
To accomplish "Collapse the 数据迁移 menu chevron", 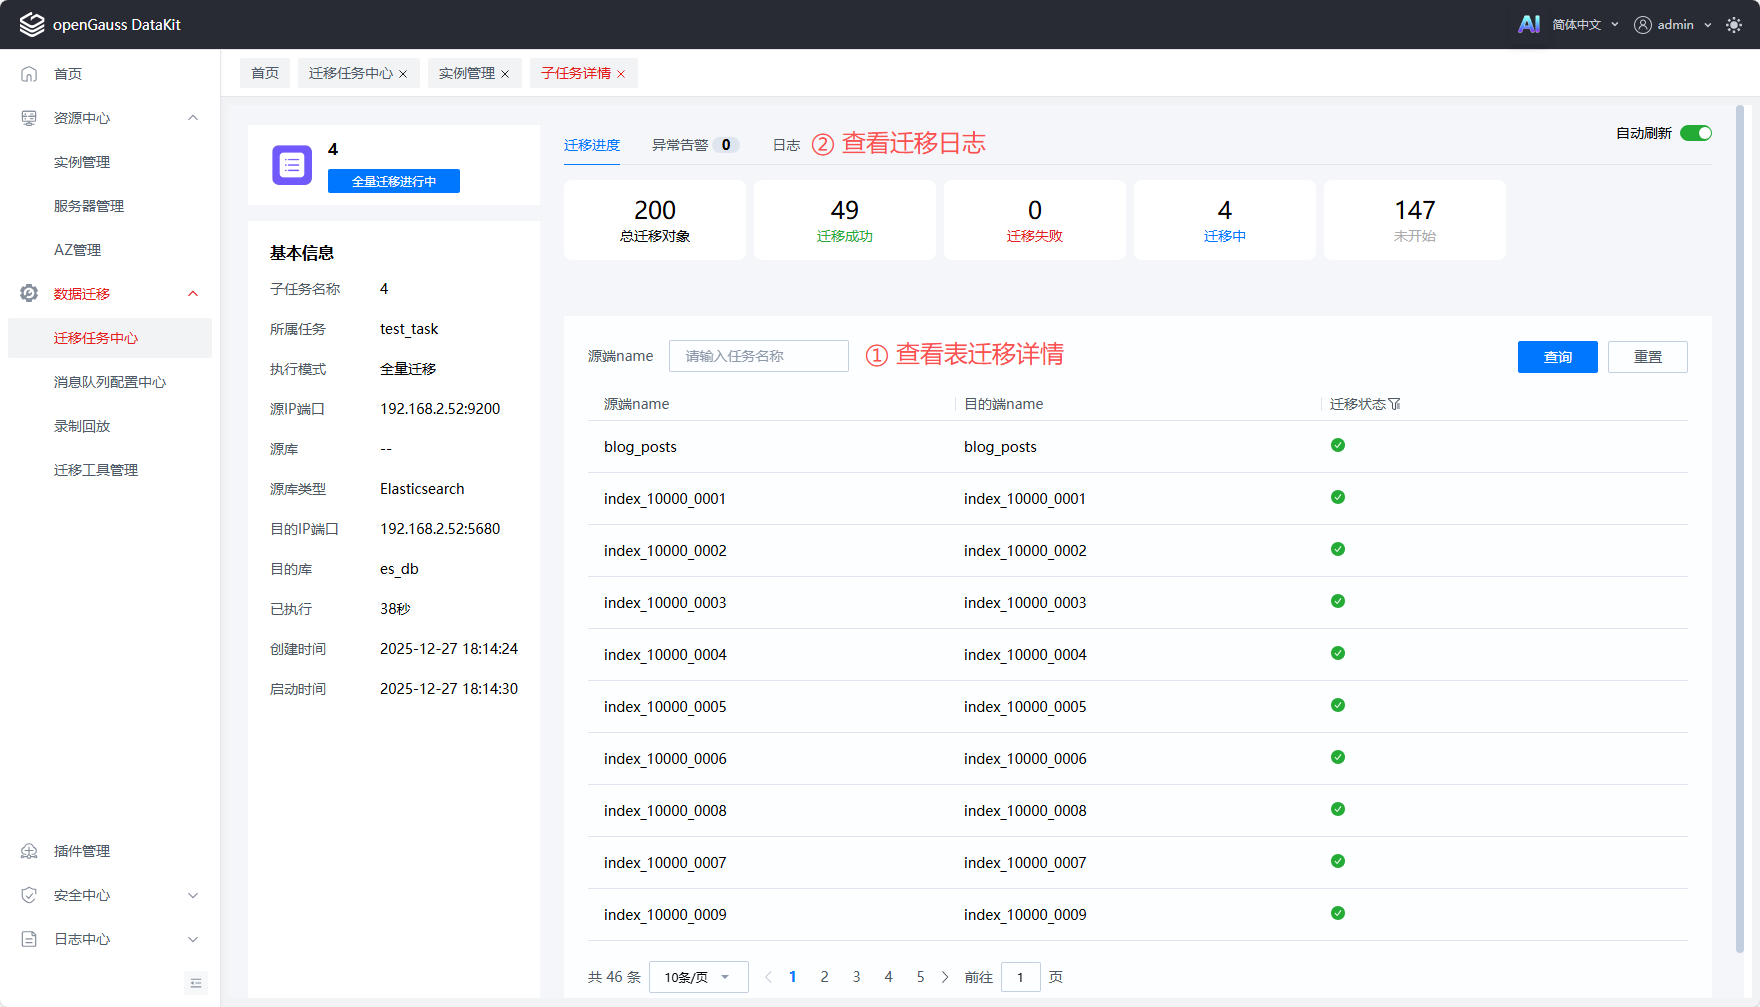I will [x=193, y=293].
